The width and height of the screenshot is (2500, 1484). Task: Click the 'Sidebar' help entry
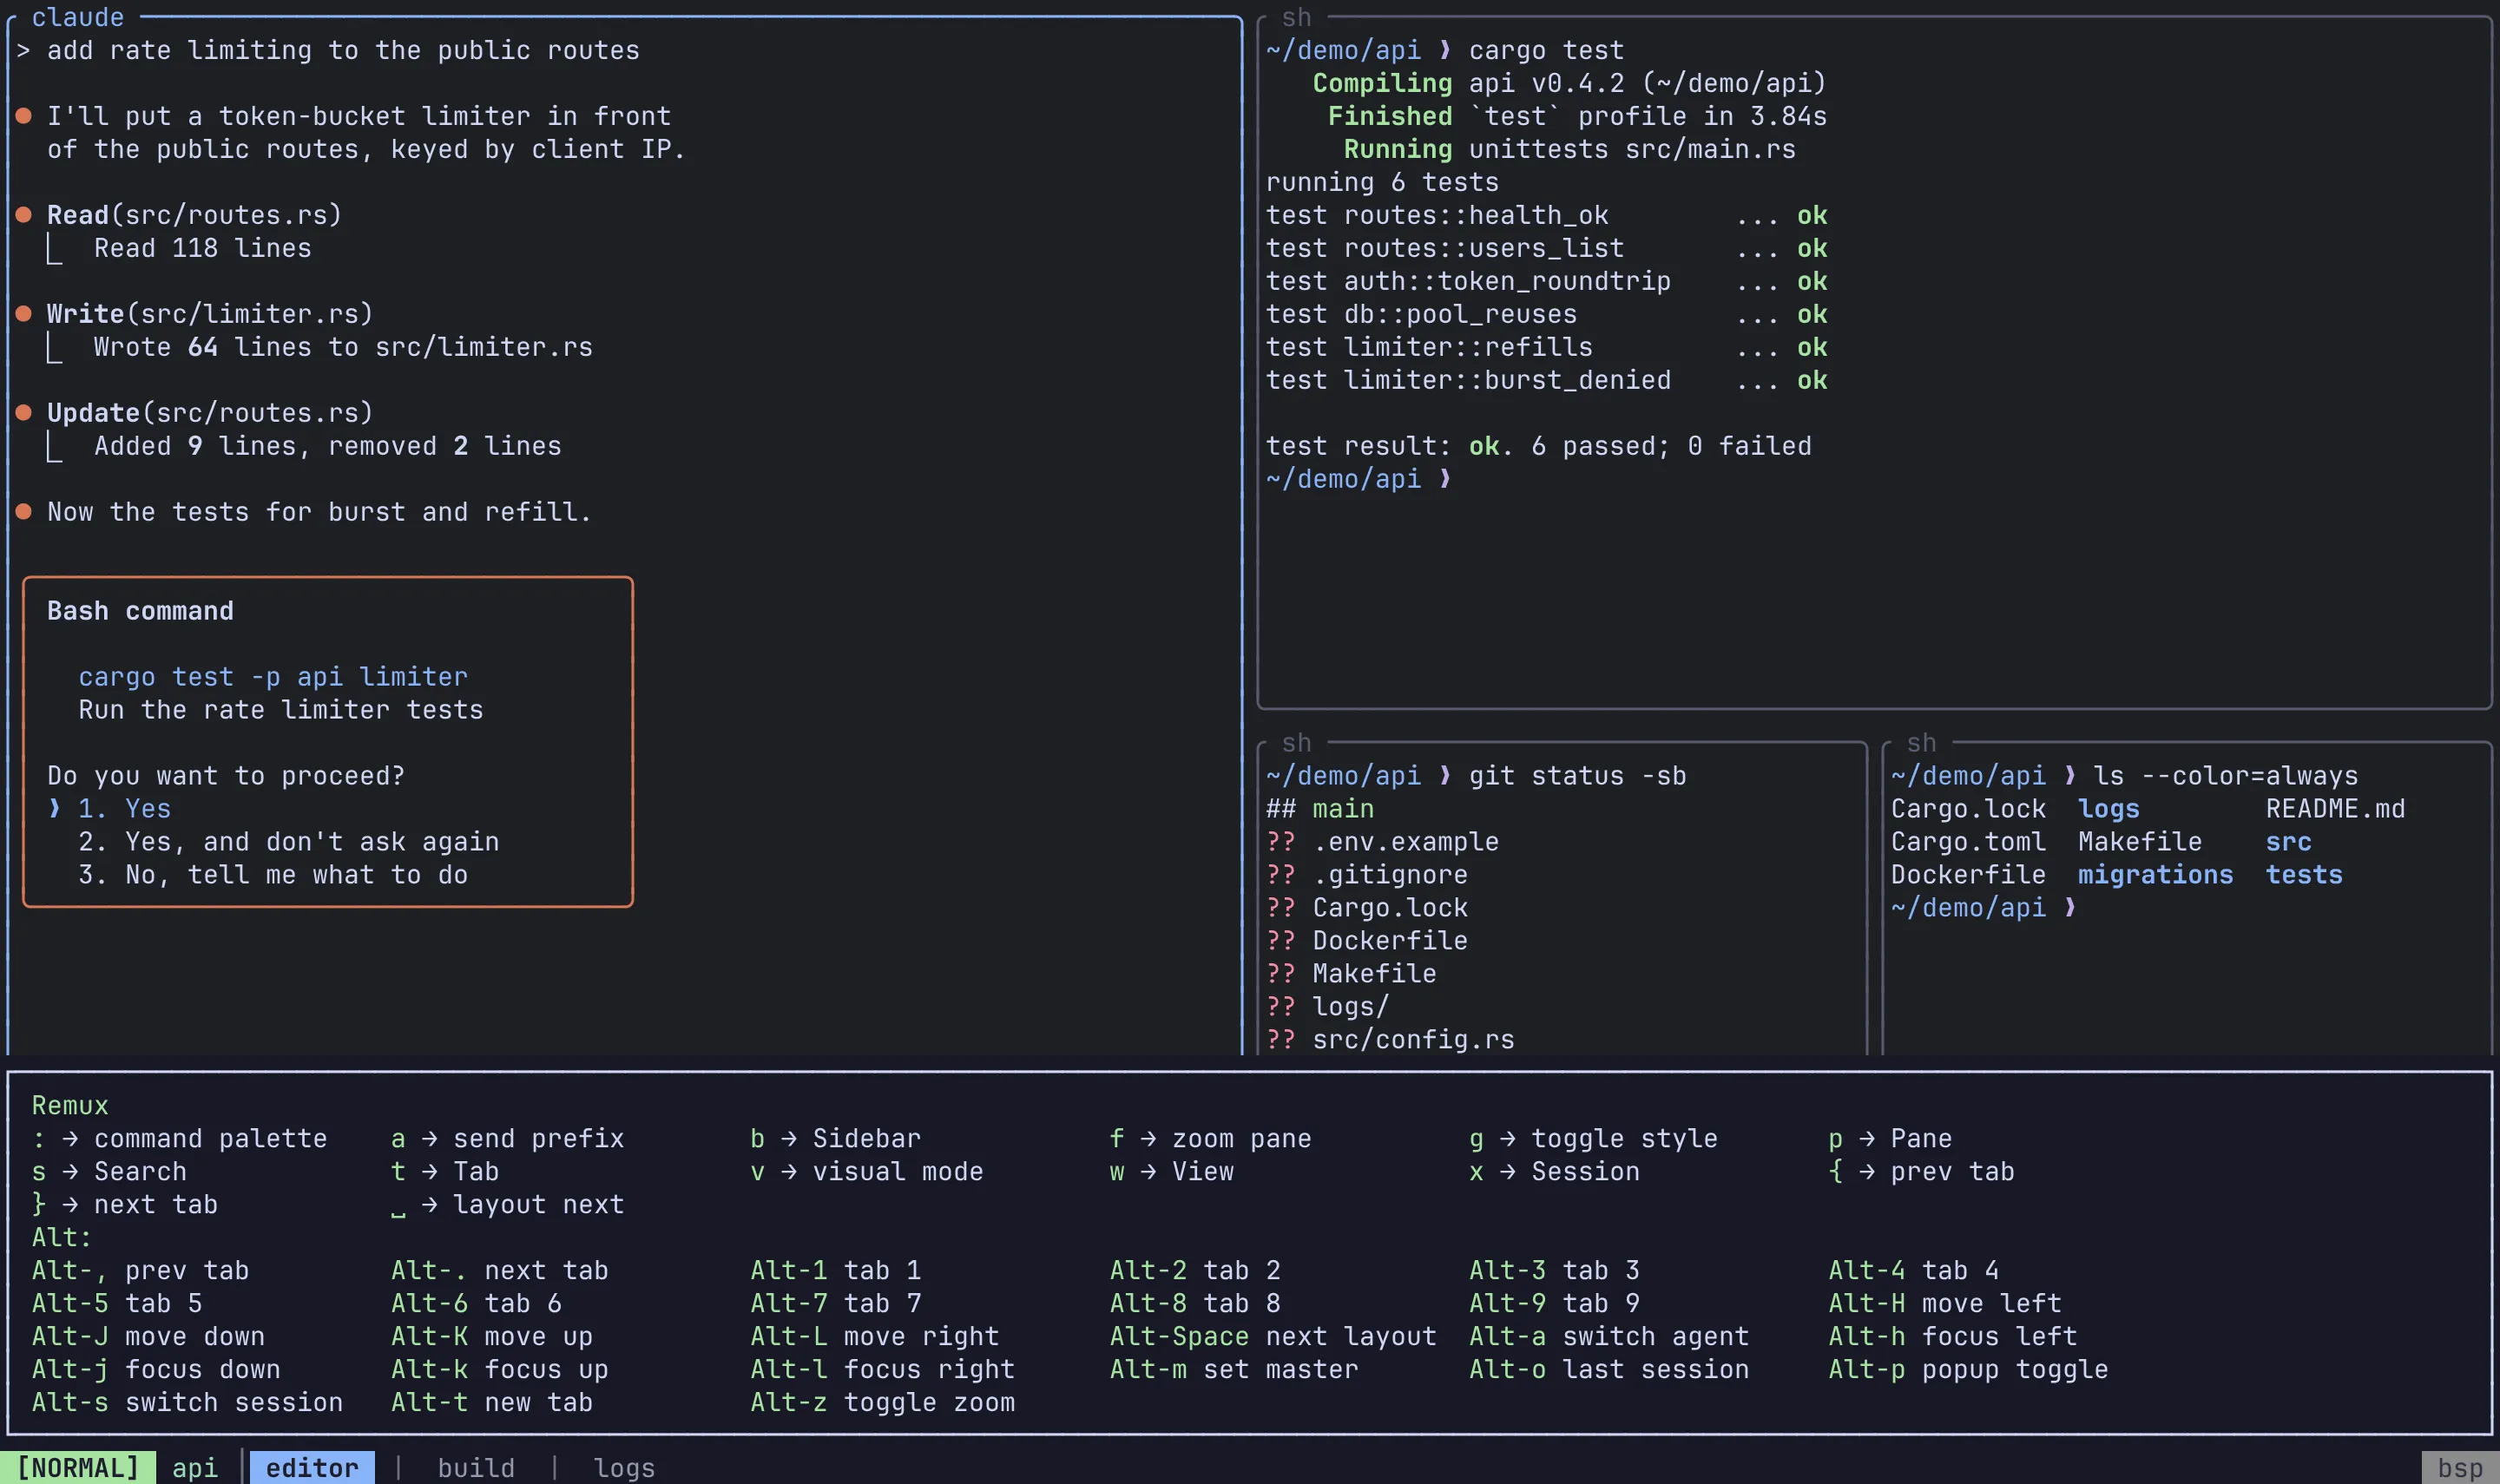836,1139
